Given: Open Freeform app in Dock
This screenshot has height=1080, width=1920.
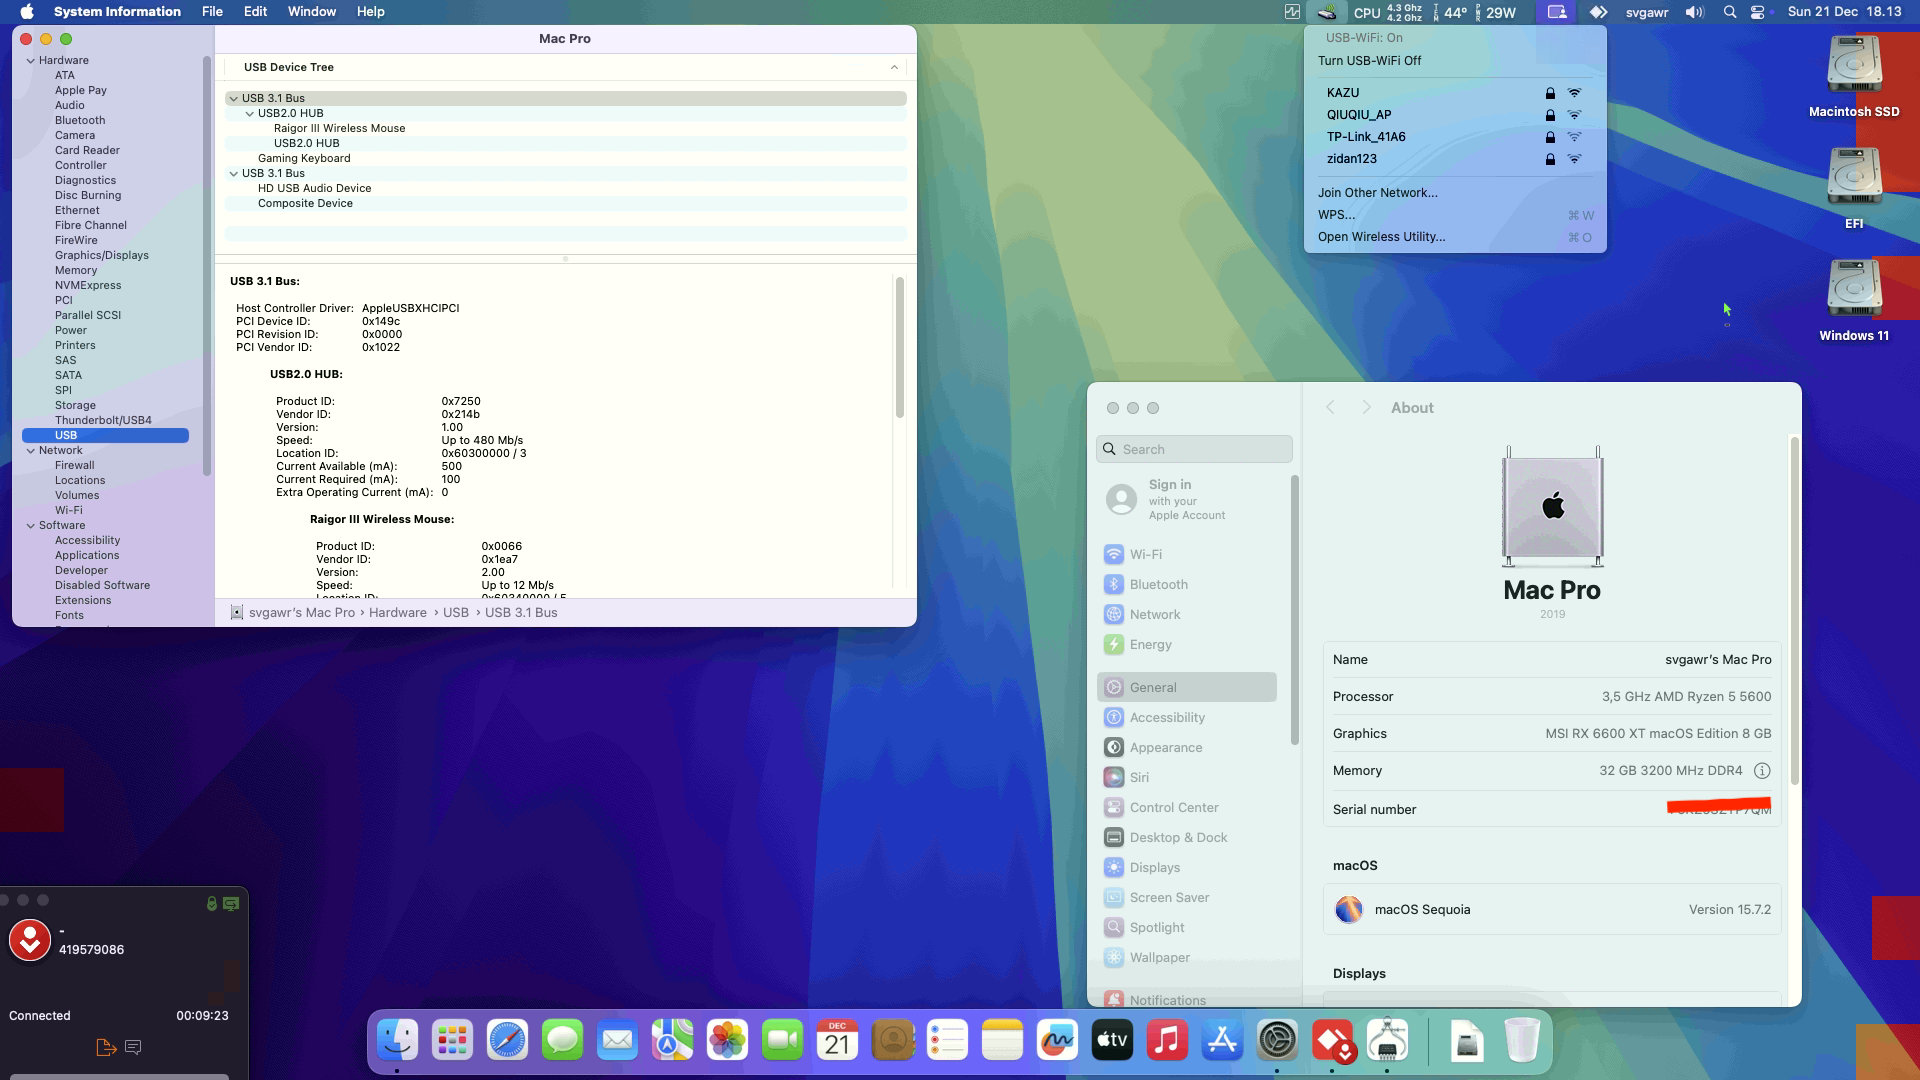Looking at the screenshot, I should 1057,1041.
